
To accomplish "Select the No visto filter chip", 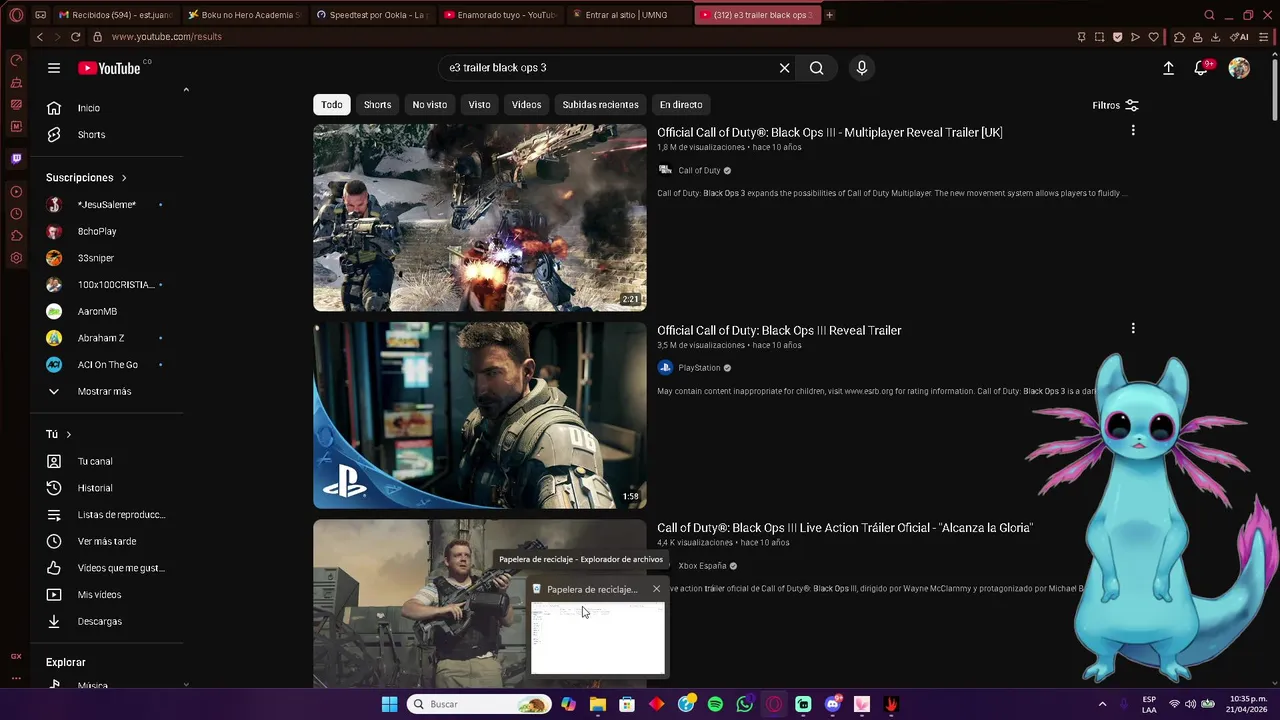I will 430,105.
